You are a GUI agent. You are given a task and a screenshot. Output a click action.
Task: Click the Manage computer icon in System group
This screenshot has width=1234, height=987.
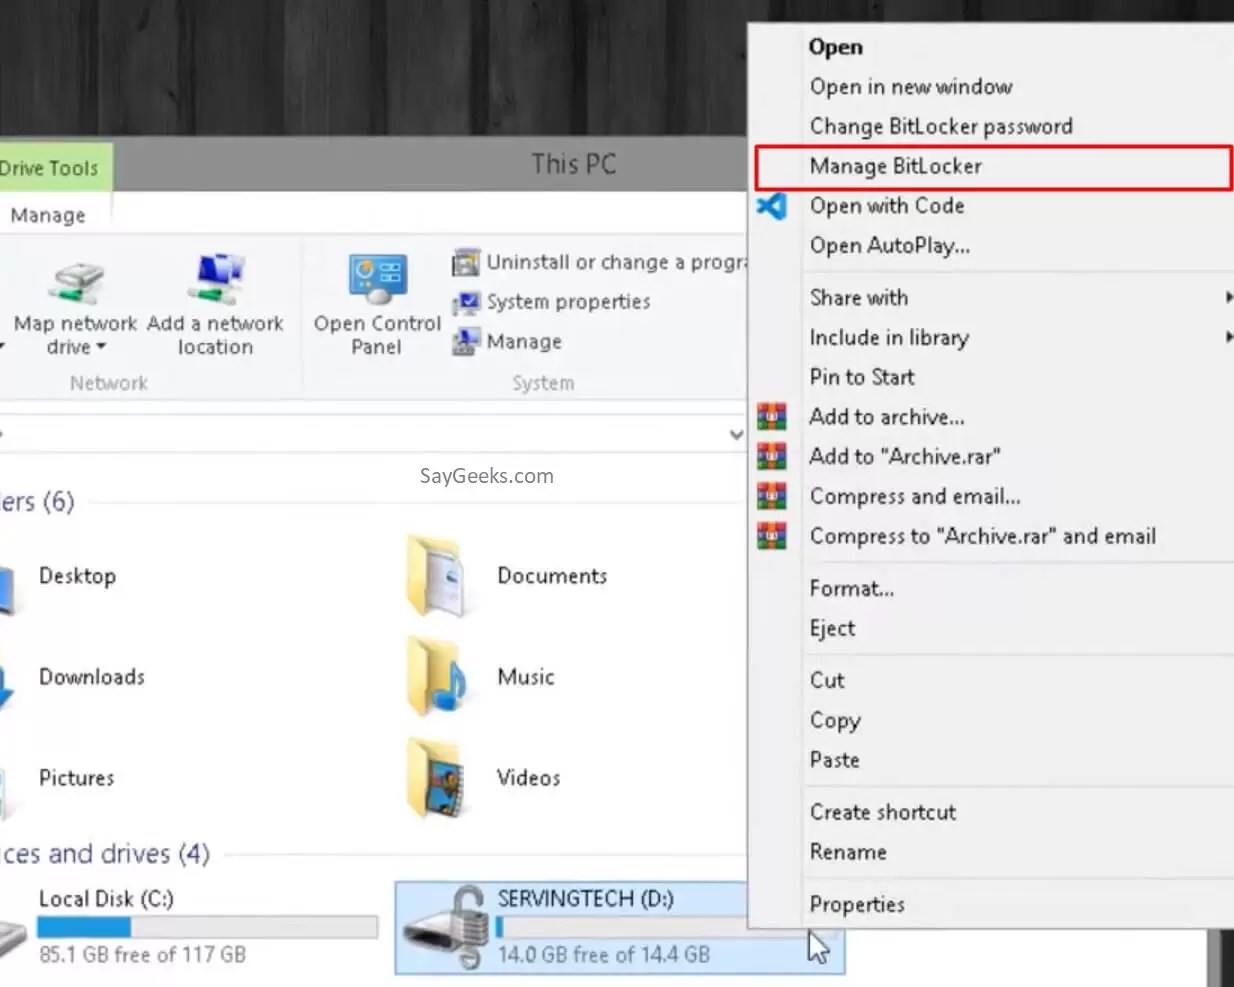[x=465, y=342]
